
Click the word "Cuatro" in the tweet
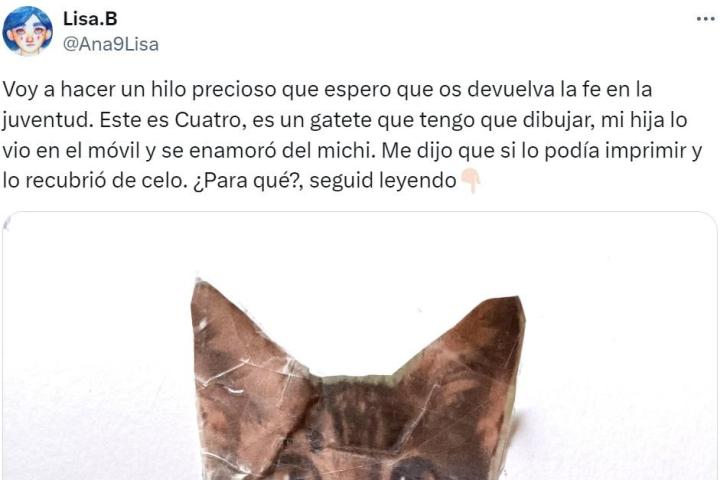(x=208, y=120)
